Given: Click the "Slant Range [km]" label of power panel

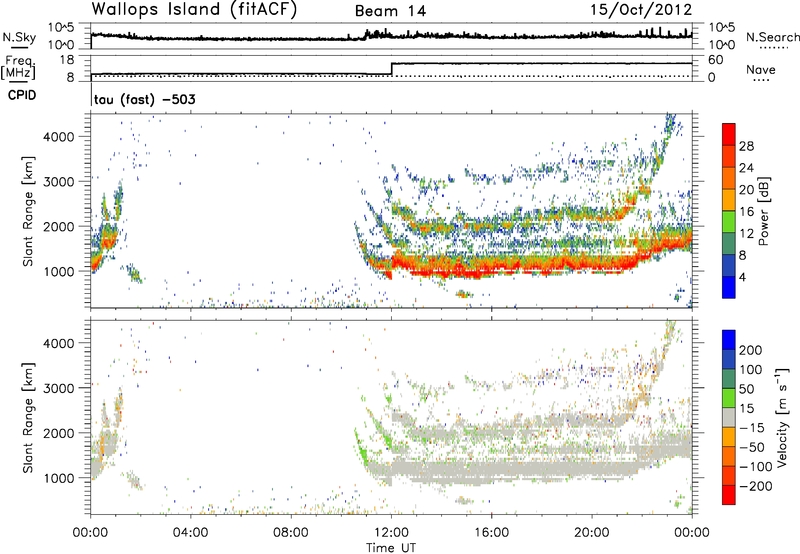Looking at the screenshot, I should [x=28, y=211].
